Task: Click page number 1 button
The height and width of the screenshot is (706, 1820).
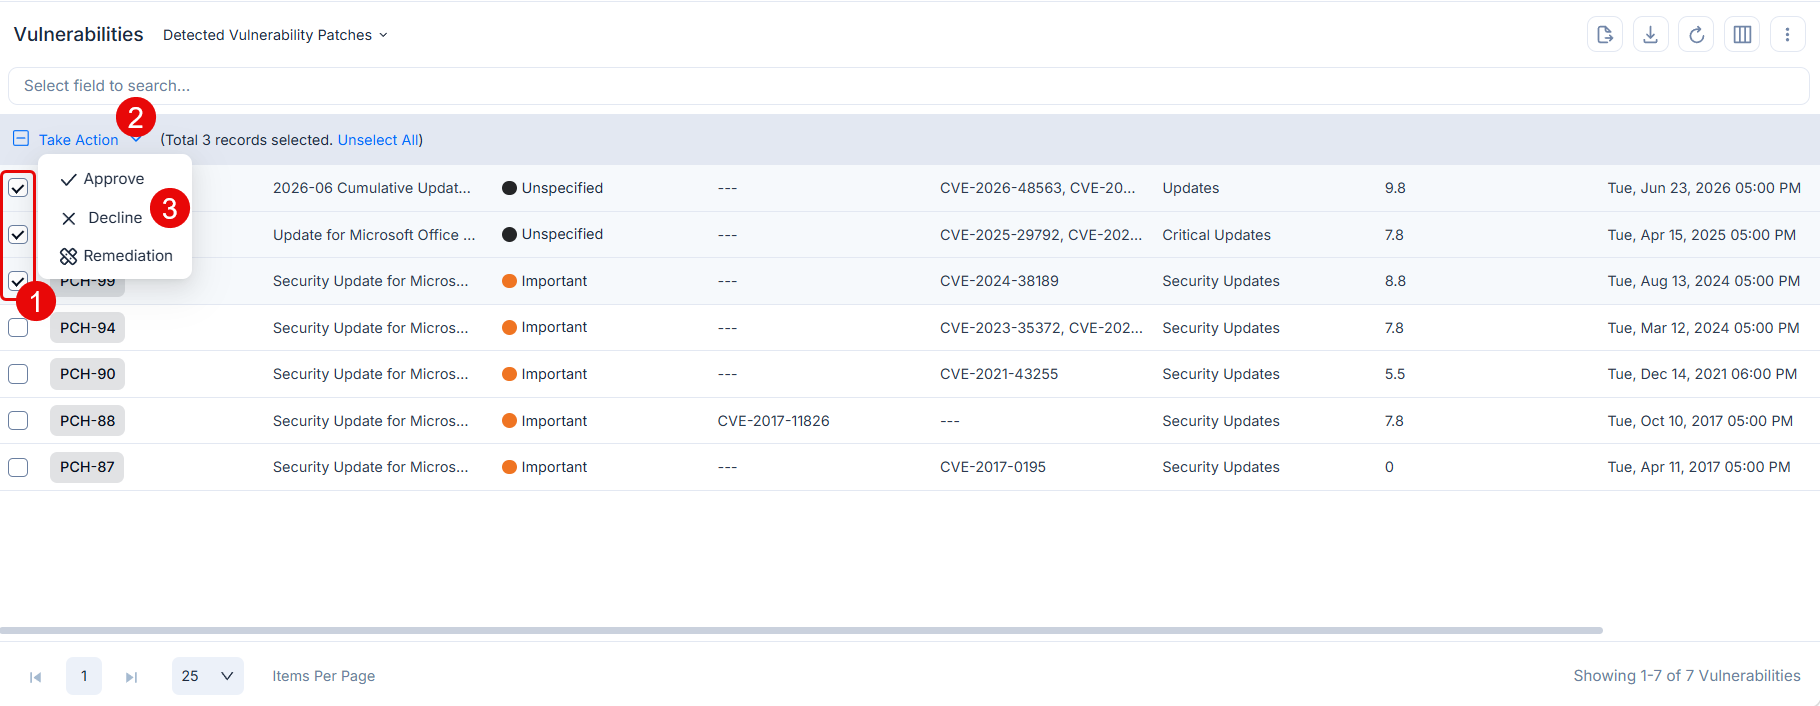Action: pyautogui.click(x=84, y=676)
